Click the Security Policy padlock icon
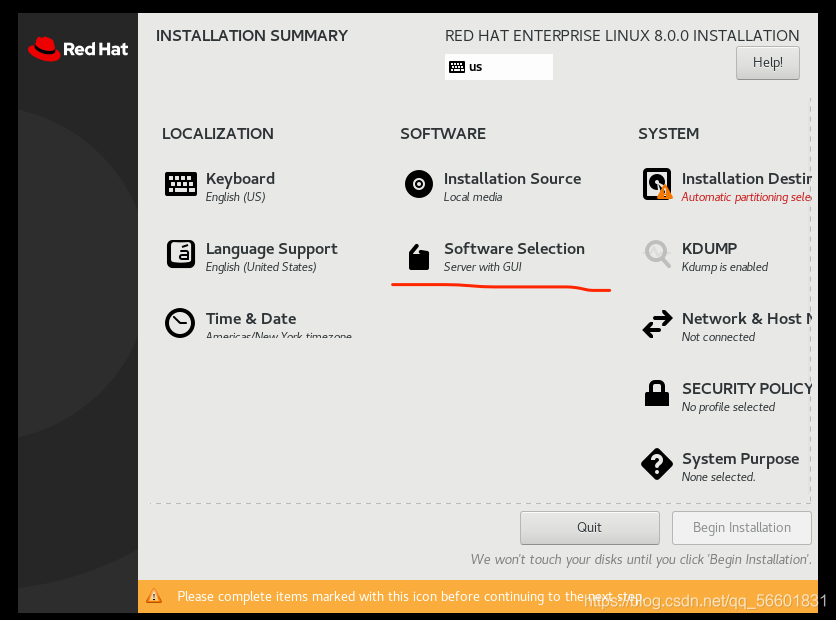The height and width of the screenshot is (620, 836). click(x=657, y=393)
